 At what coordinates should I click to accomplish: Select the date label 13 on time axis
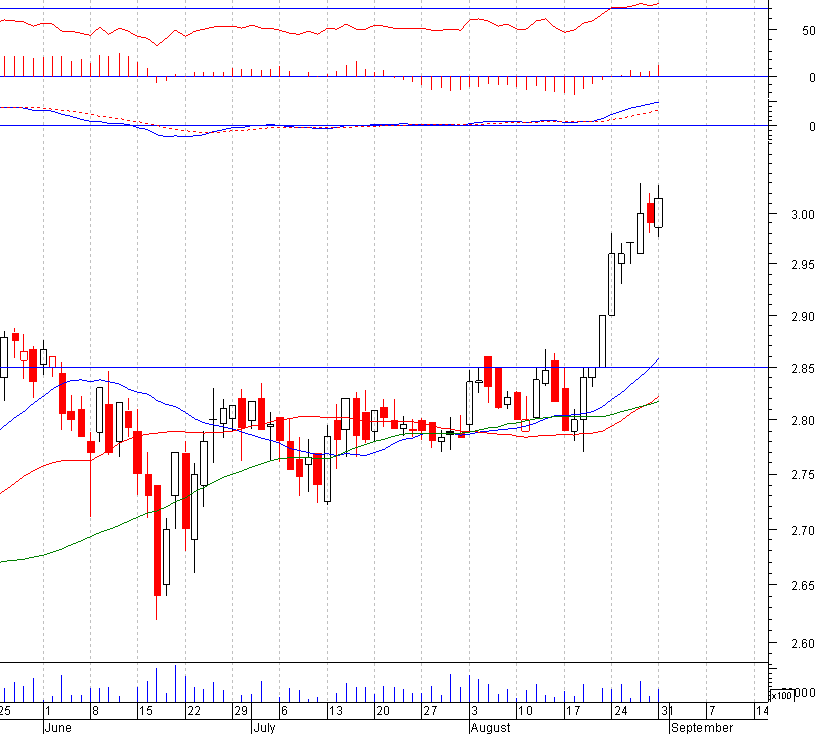tap(335, 710)
